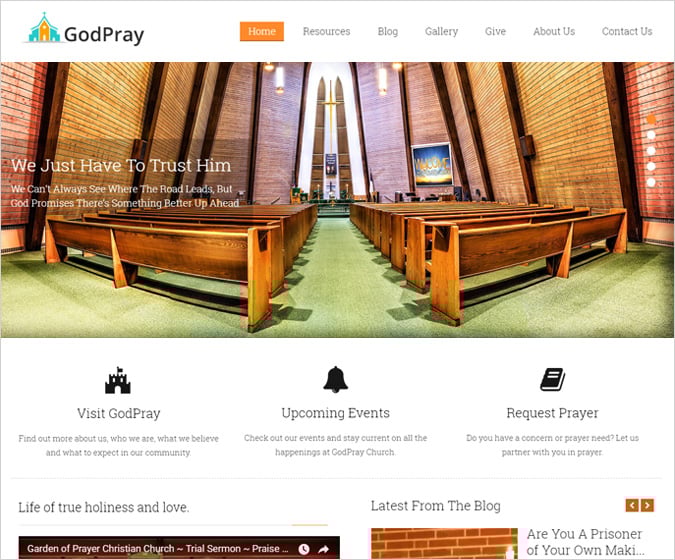
Task: Click the Watch Later clock icon on video
Action: tap(304, 549)
